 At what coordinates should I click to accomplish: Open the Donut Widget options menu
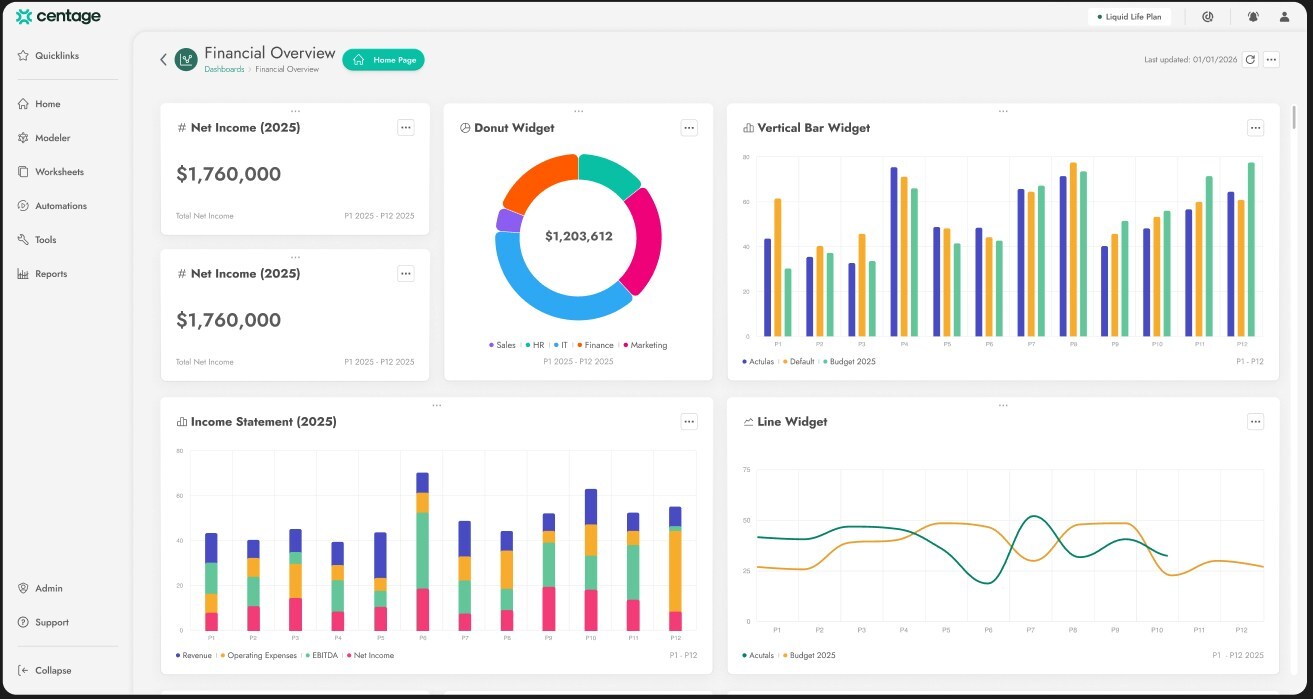tap(689, 127)
